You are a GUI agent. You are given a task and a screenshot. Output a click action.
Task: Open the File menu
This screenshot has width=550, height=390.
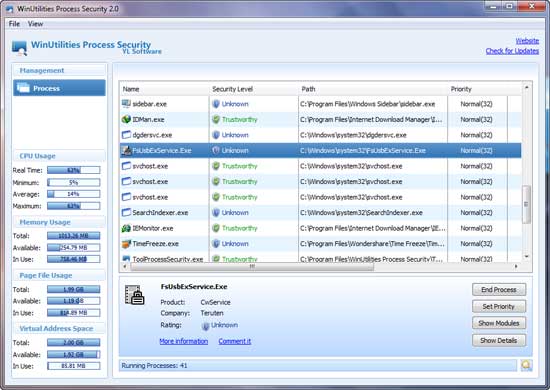click(14, 24)
